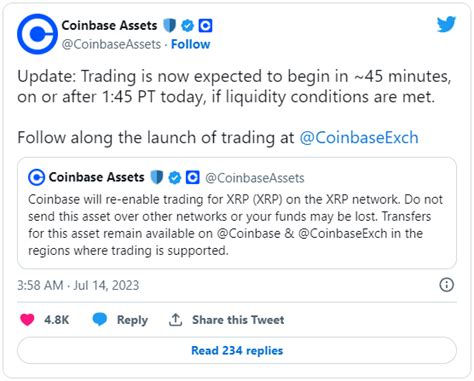Click the header's blue verified checkmark badge

[x=188, y=25]
